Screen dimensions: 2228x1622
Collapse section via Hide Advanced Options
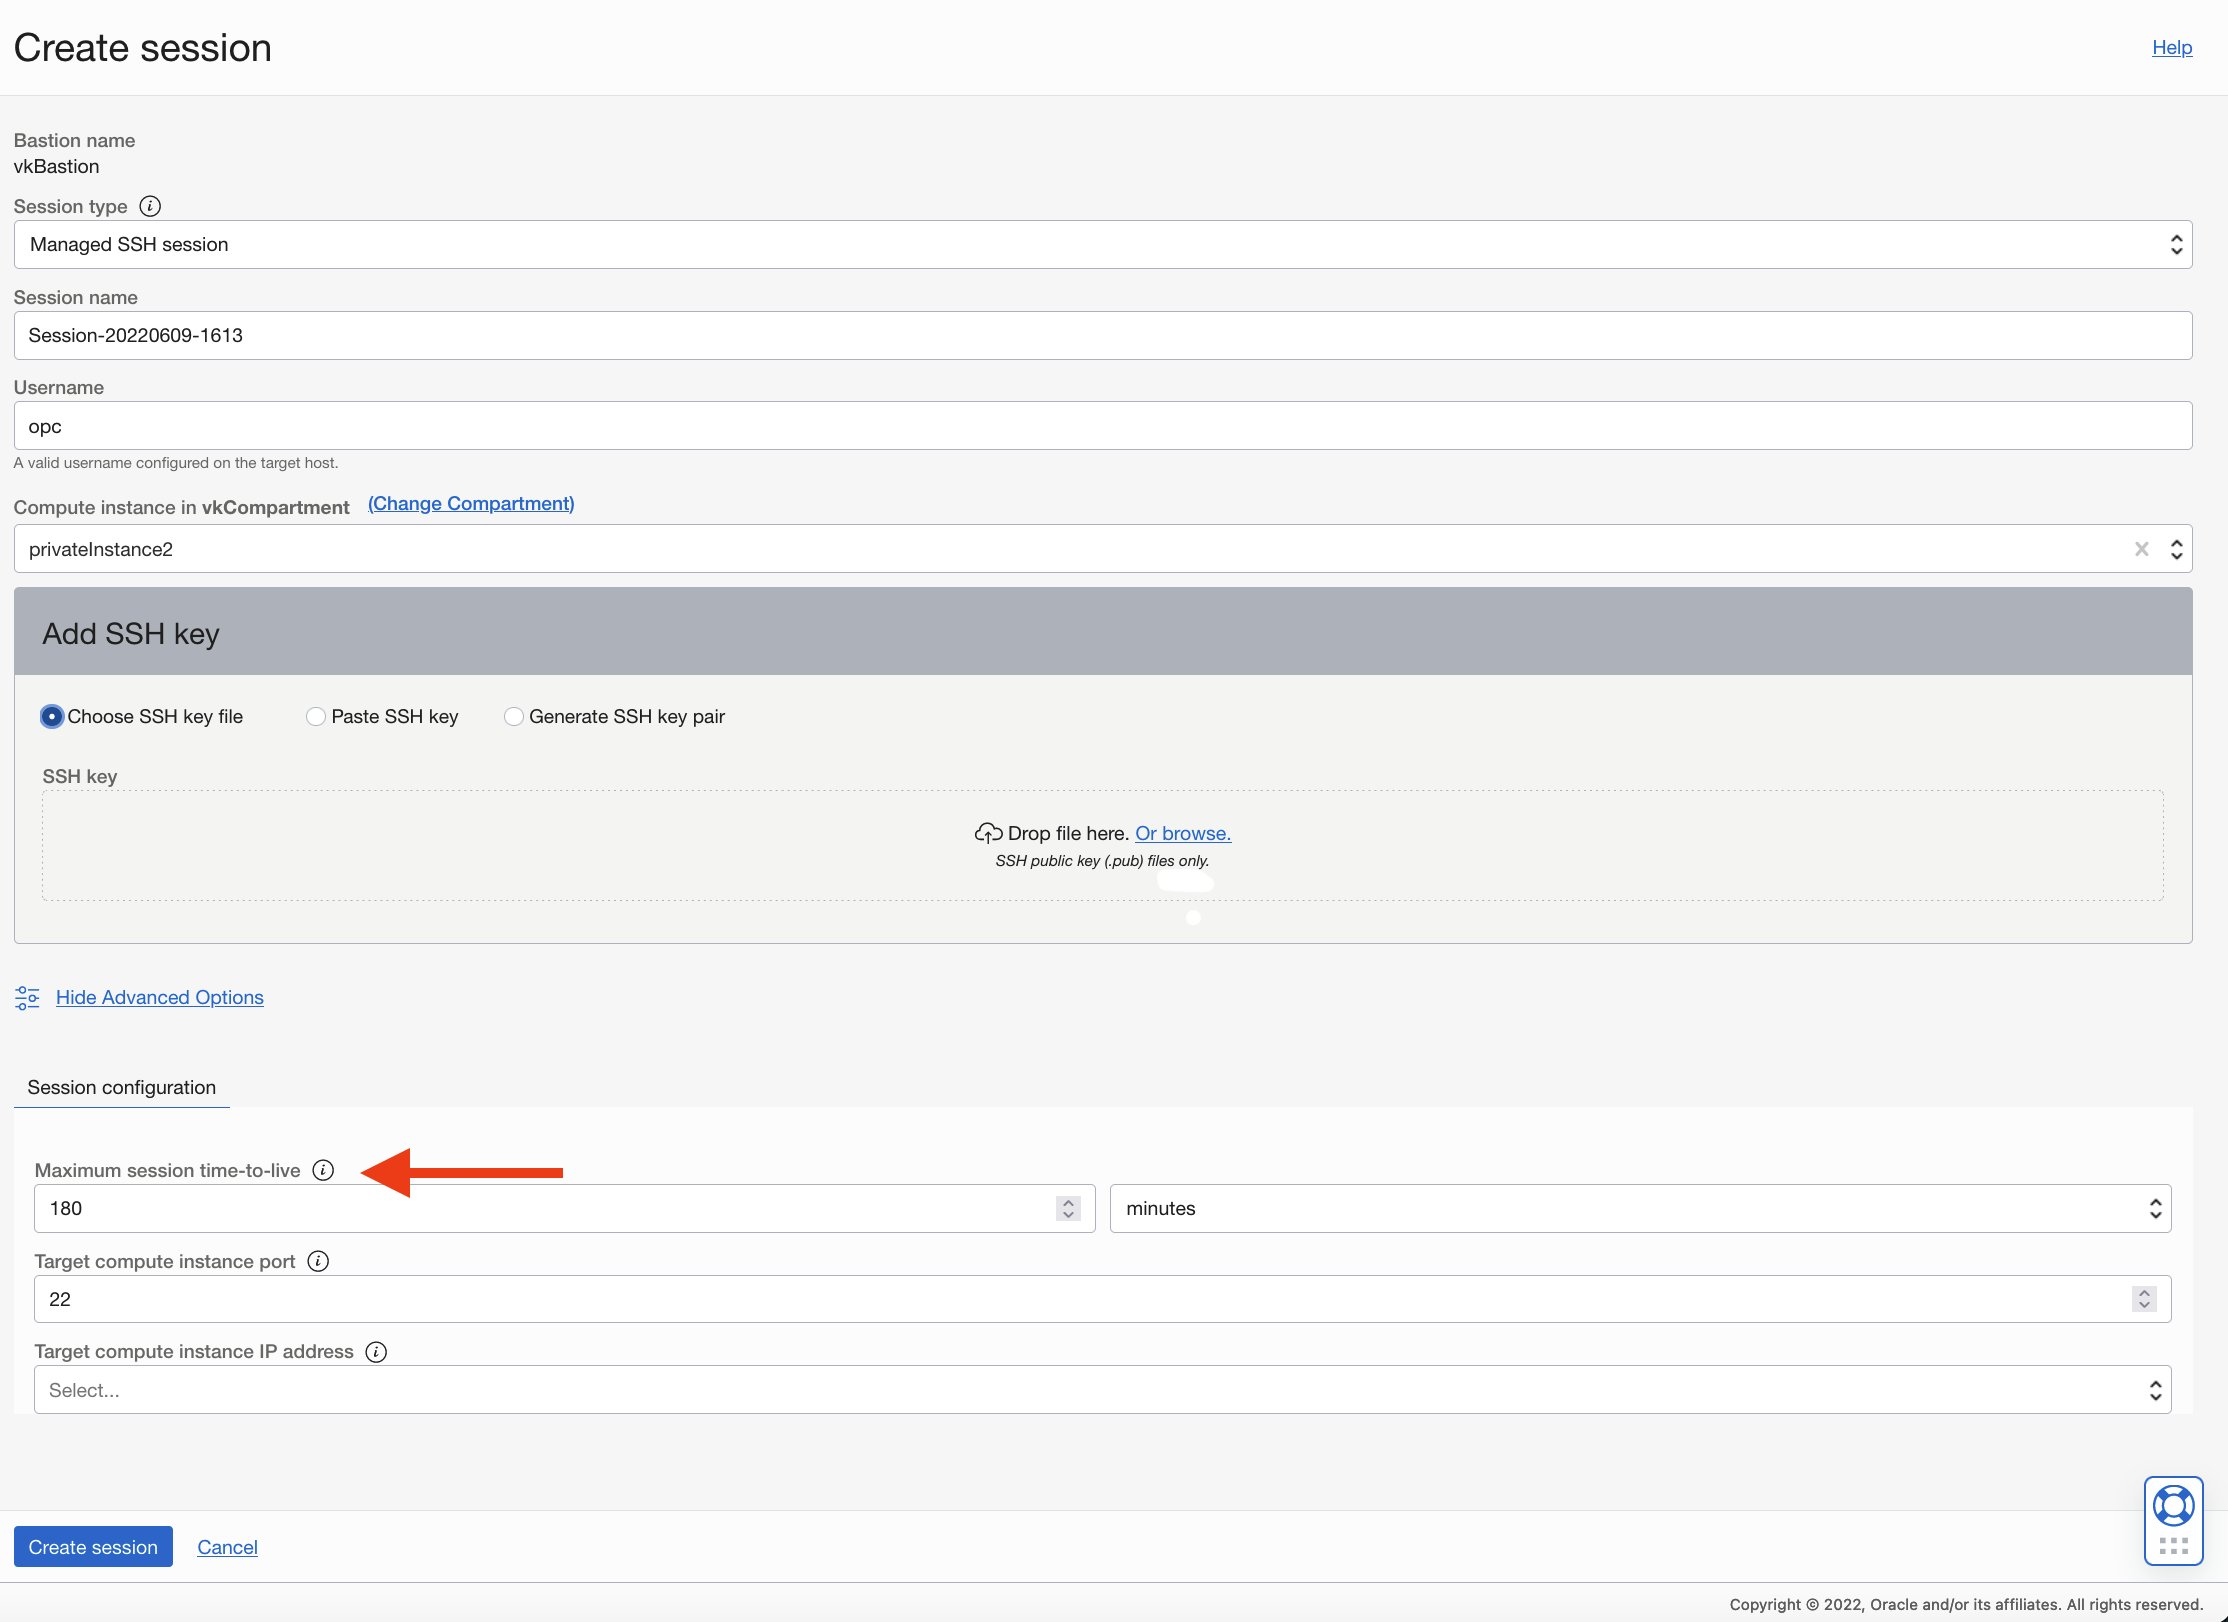tap(160, 997)
